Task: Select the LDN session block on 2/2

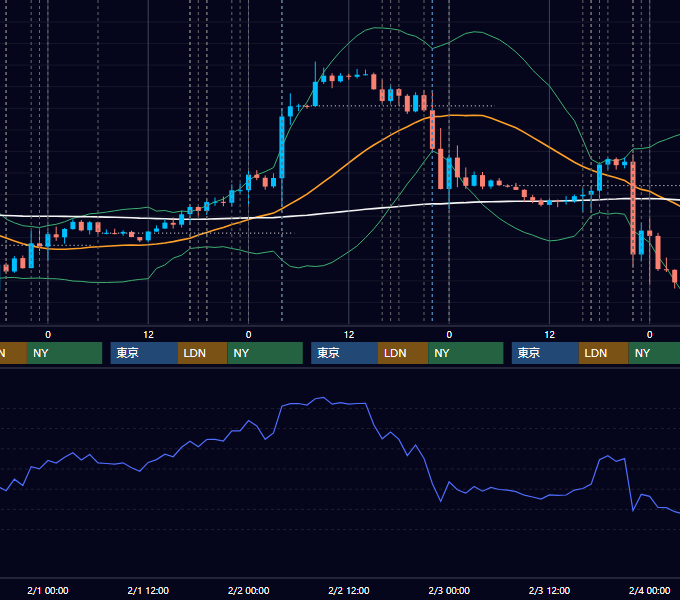Action: (x=403, y=353)
